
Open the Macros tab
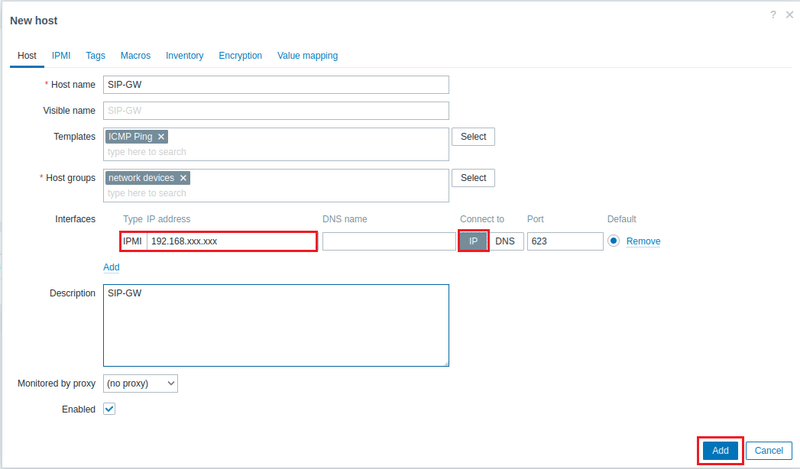(x=135, y=56)
